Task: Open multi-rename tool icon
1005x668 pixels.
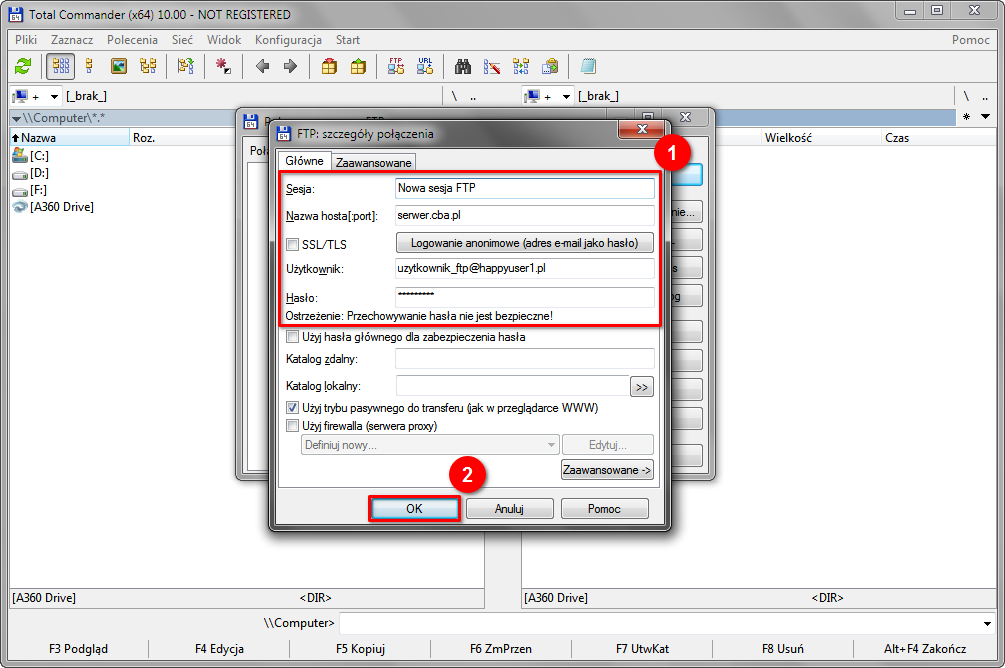Action: click(492, 66)
